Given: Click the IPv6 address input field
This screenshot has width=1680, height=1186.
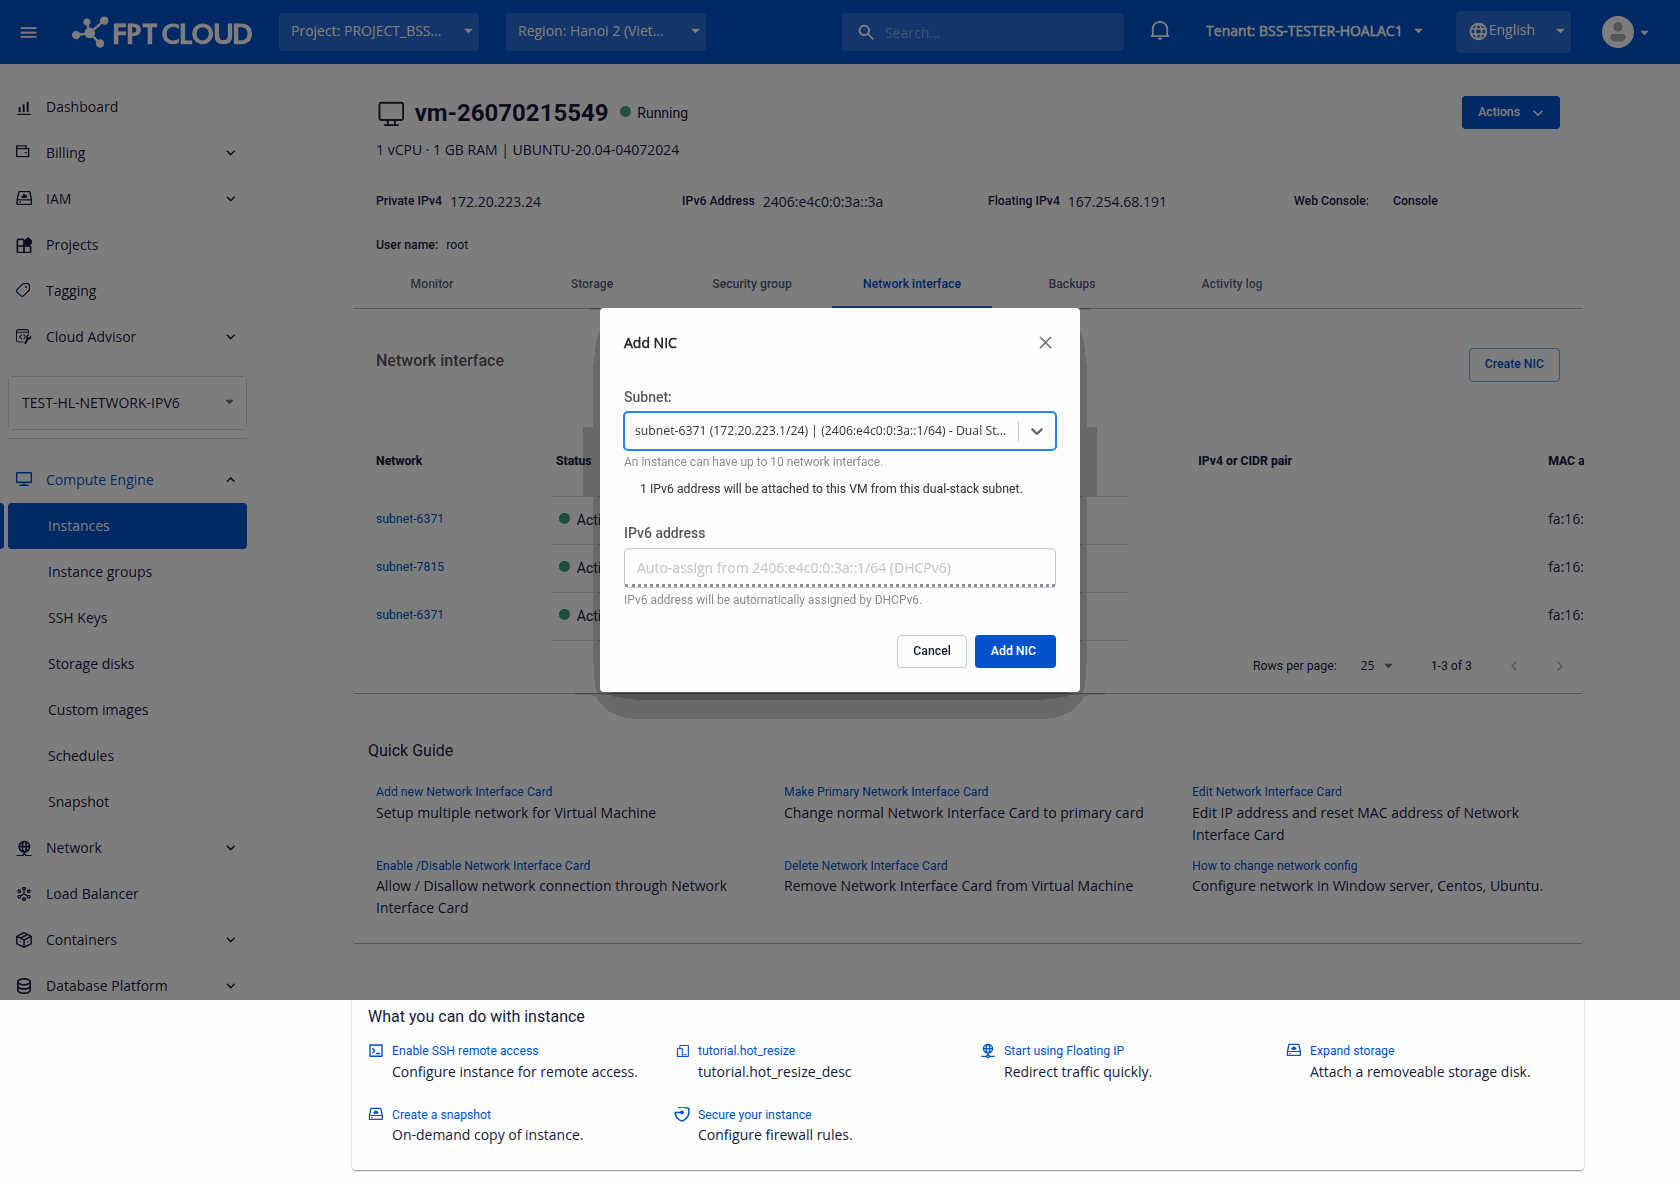Looking at the screenshot, I should (840, 568).
